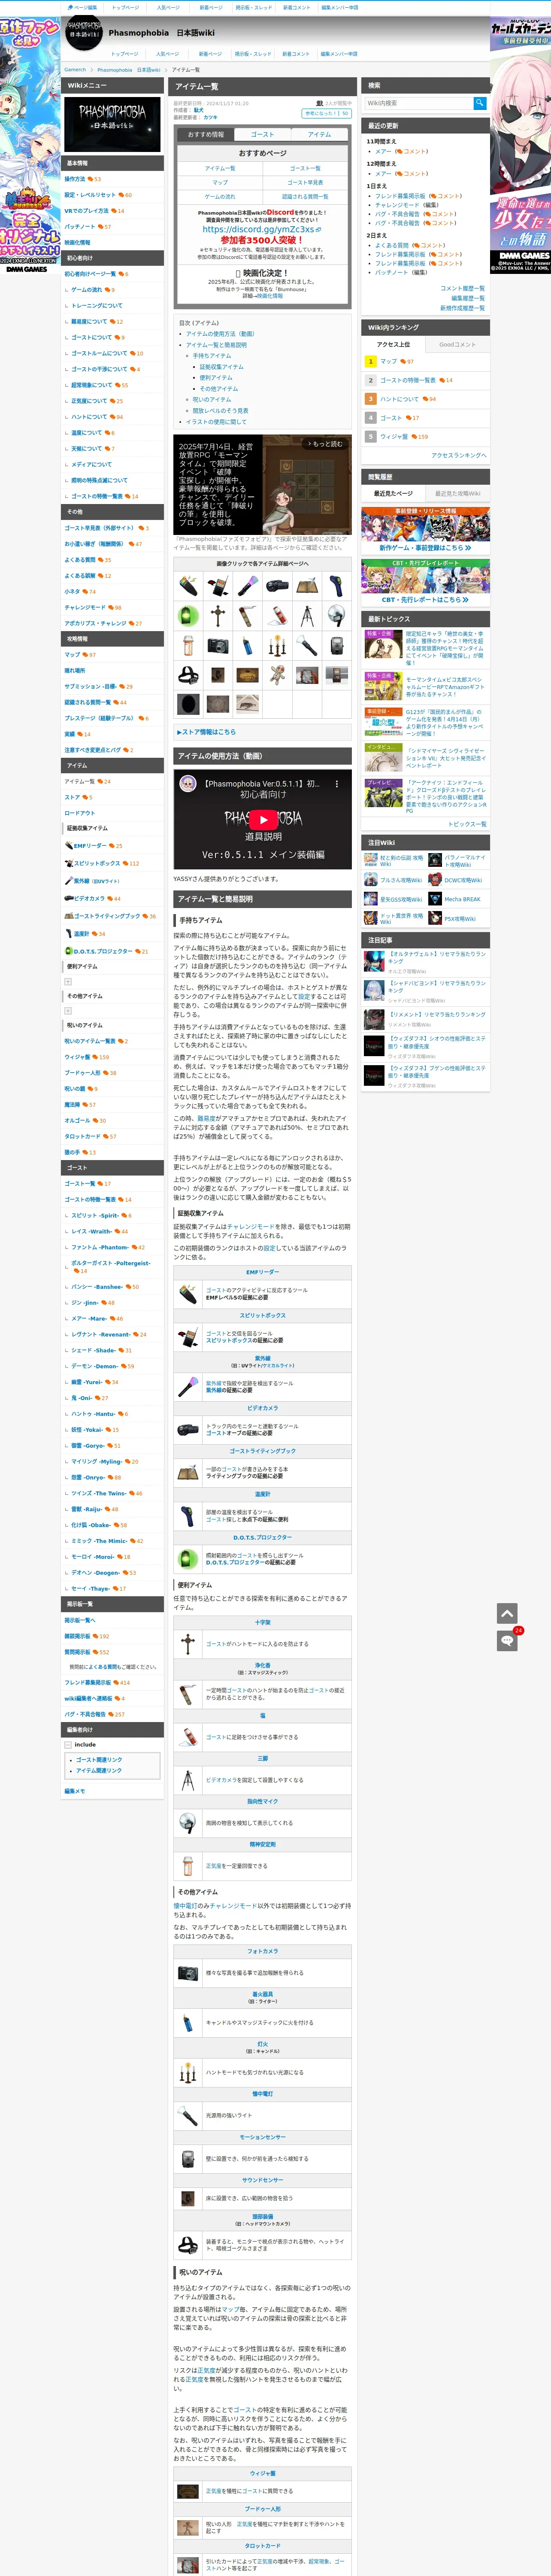Open the Mecha BREAK wiki link

pos(462,899)
